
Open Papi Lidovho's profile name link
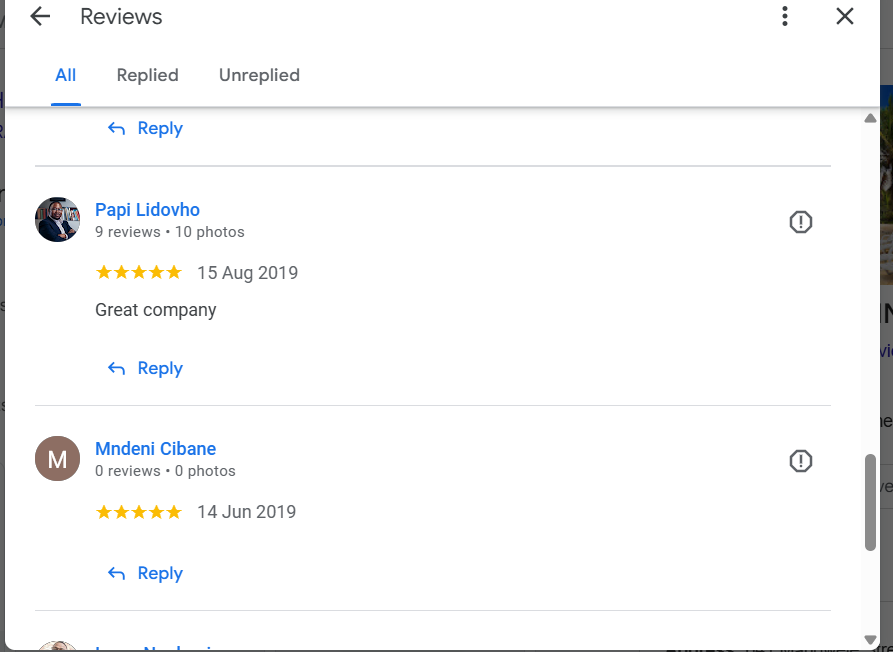[x=147, y=210]
